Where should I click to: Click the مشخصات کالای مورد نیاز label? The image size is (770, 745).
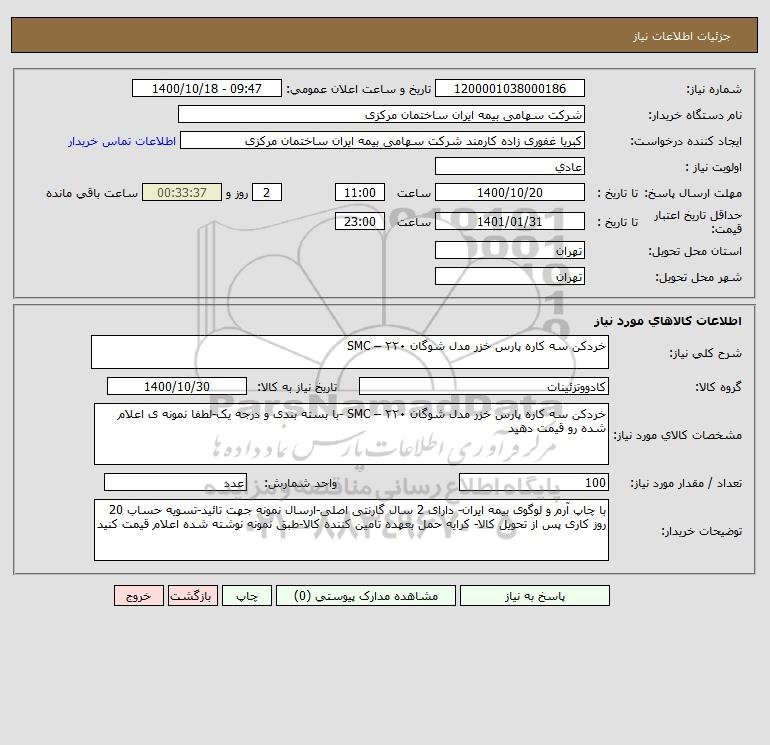click(678, 435)
